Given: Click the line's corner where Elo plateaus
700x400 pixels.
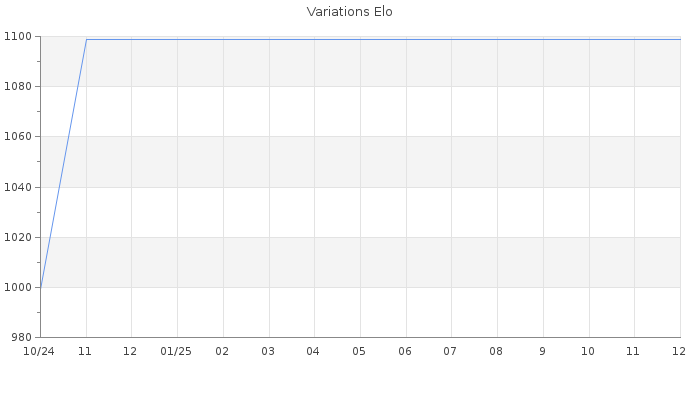Looking at the screenshot, I should 86,39.
